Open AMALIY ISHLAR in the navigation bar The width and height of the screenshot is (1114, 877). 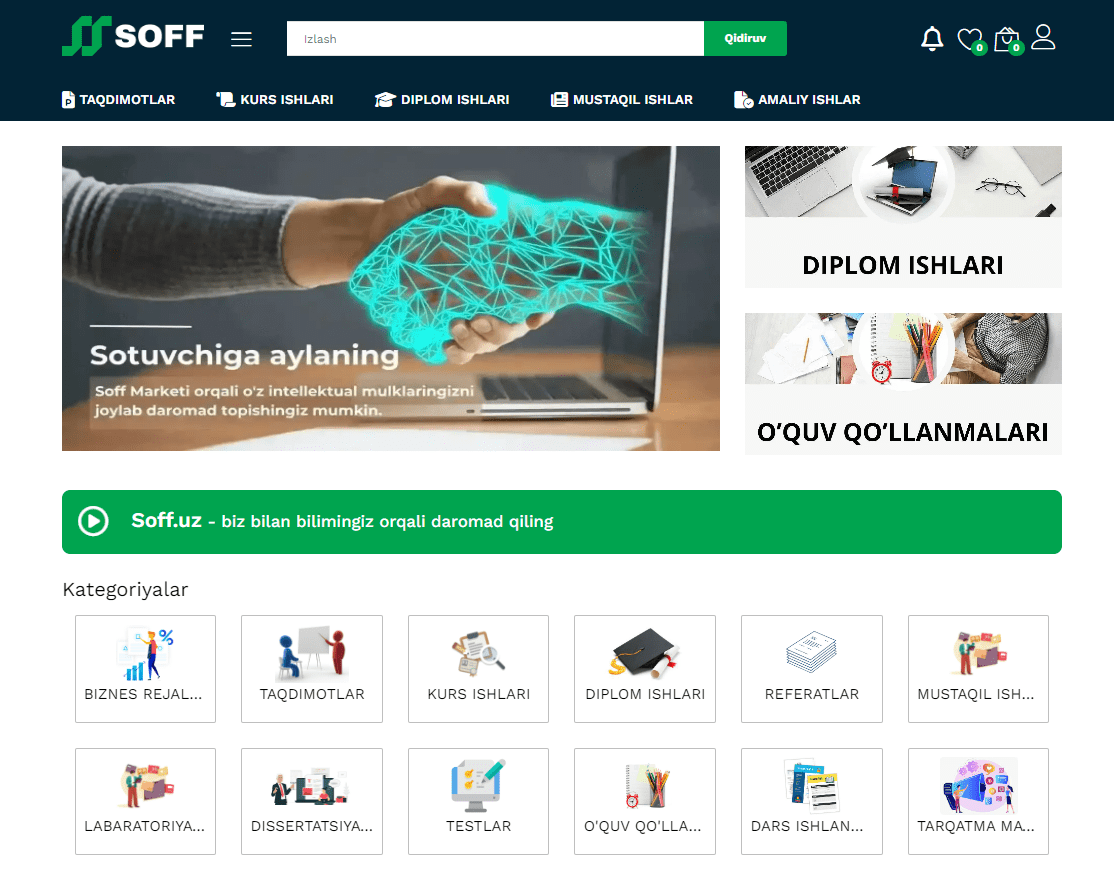[797, 99]
